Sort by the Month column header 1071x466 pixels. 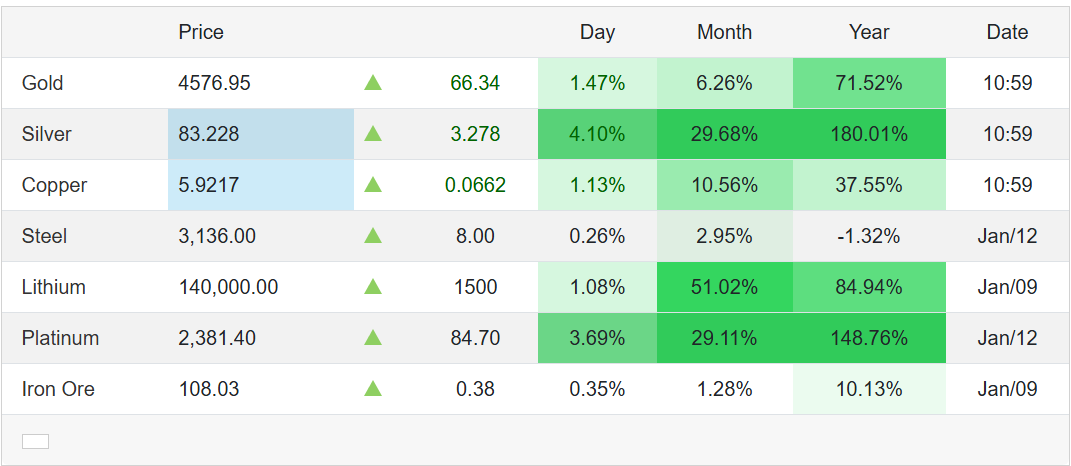click(724, 32)
